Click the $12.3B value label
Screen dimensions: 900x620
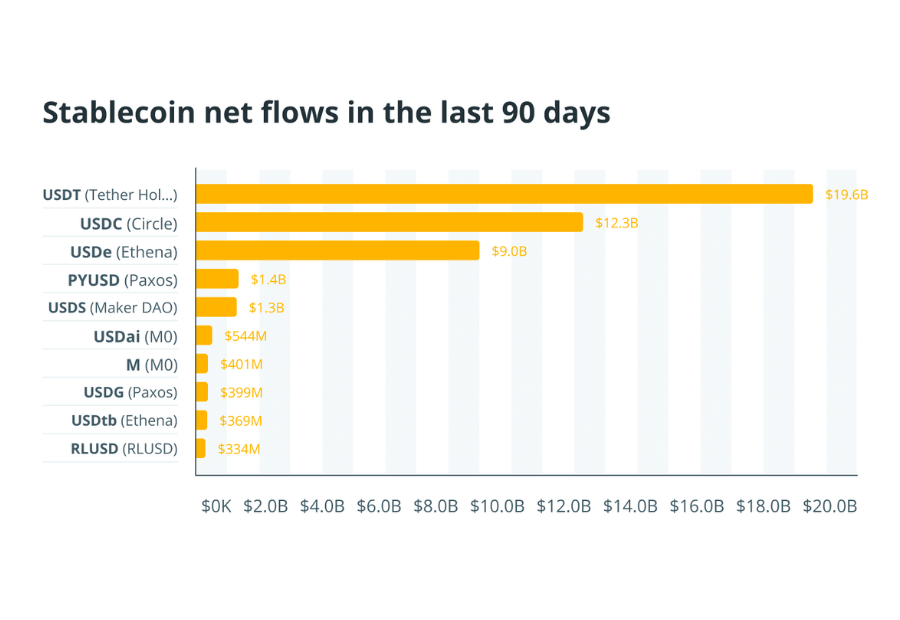[x=616, y=223]
